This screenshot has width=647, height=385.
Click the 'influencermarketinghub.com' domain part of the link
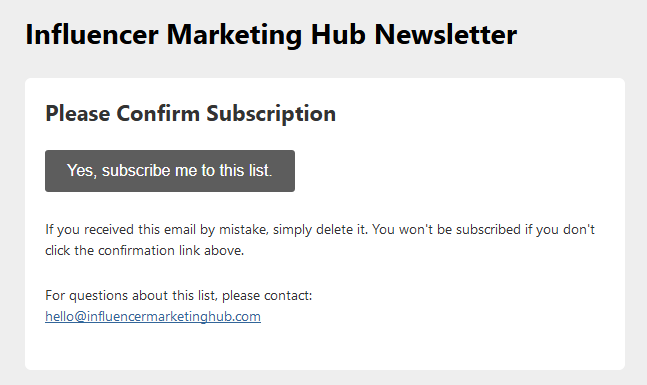point(174,317)
